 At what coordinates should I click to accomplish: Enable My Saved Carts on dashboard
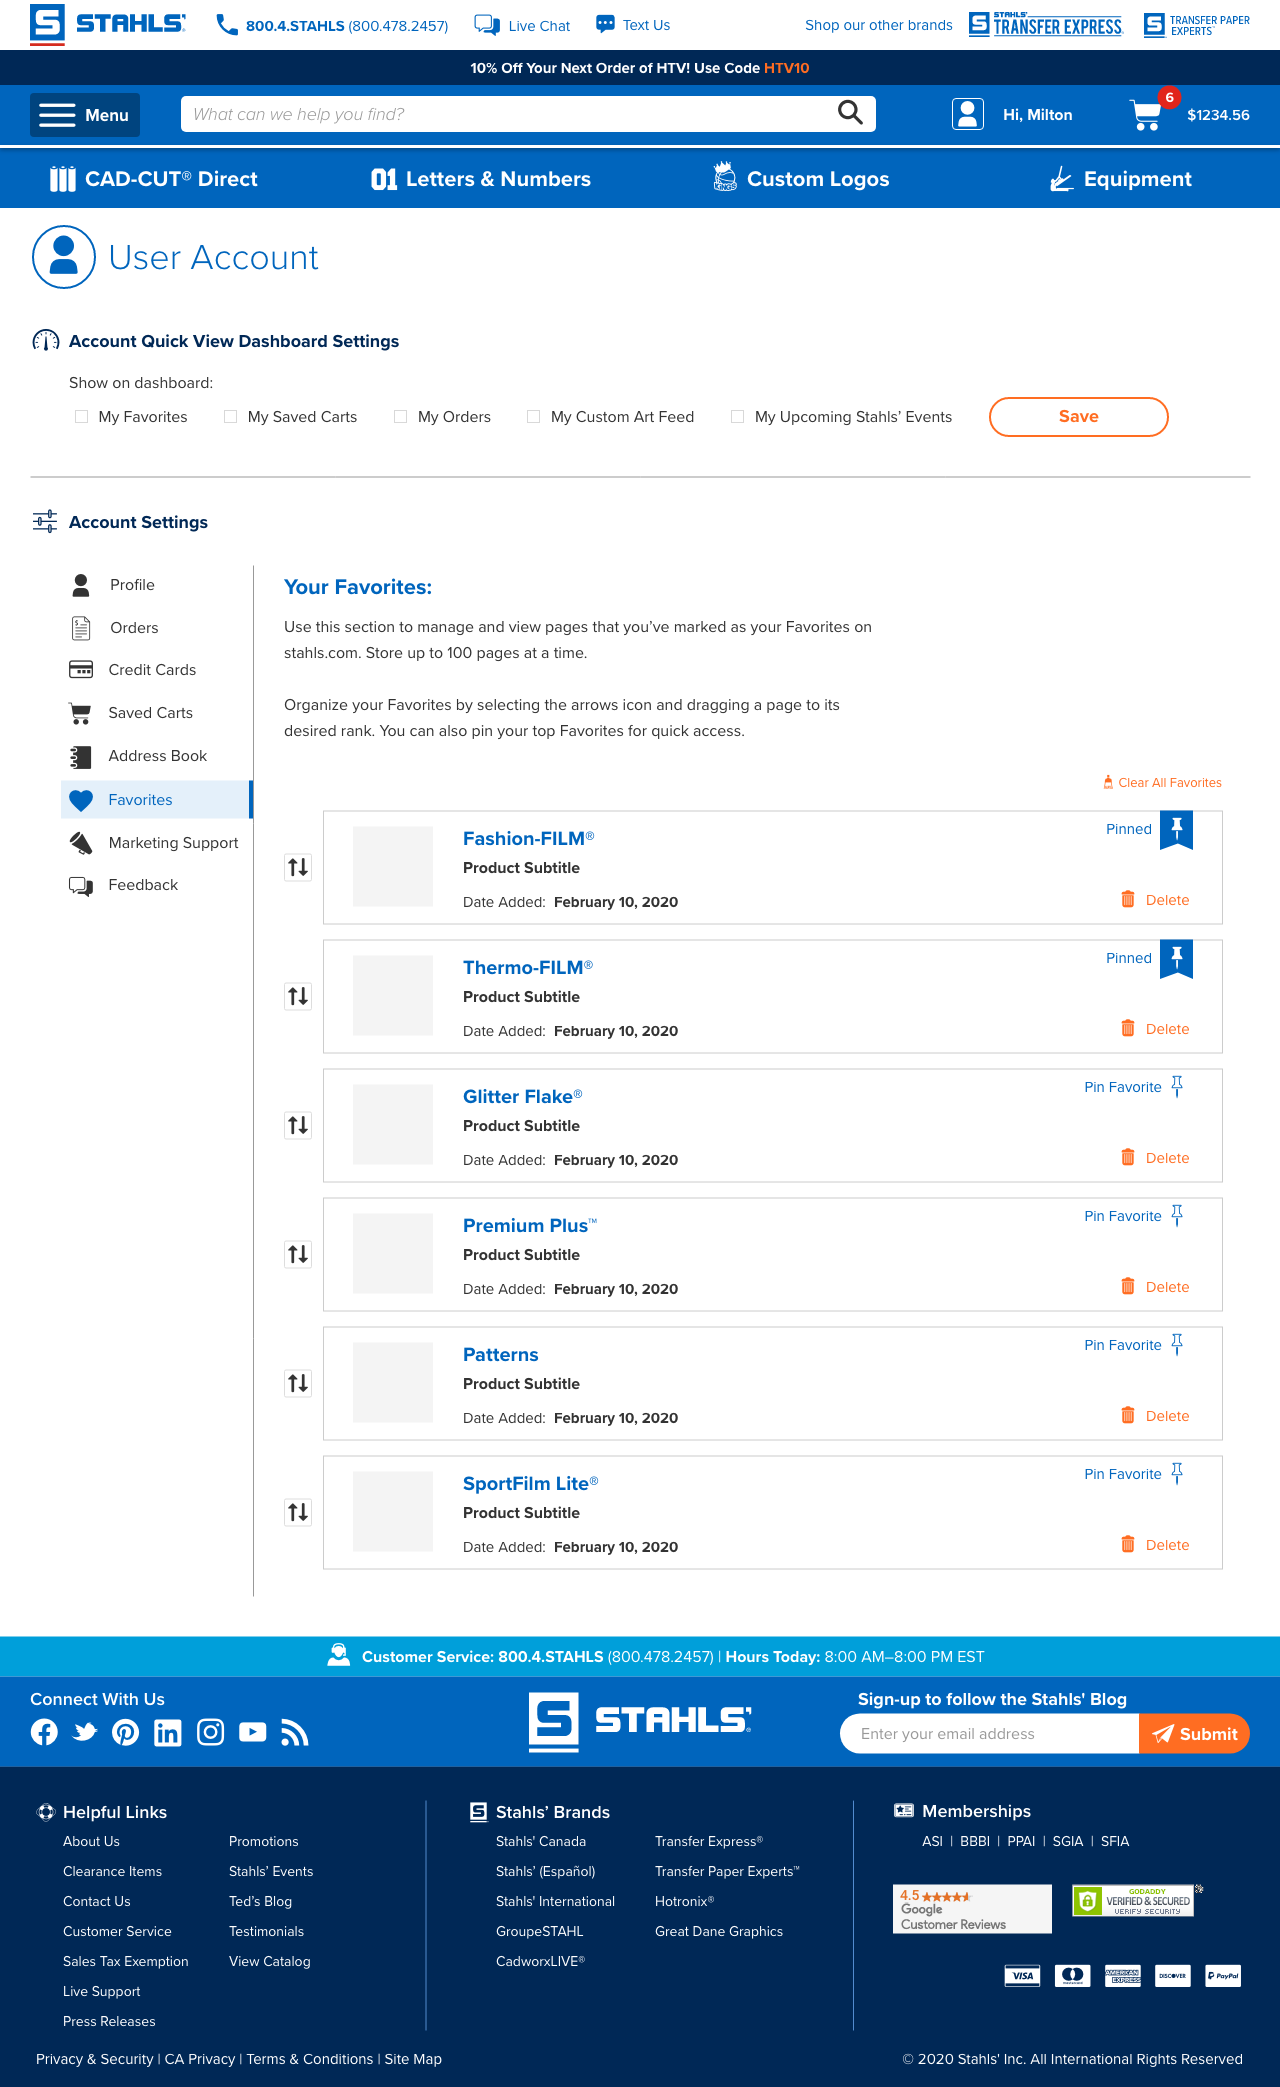tap(231, 417)
